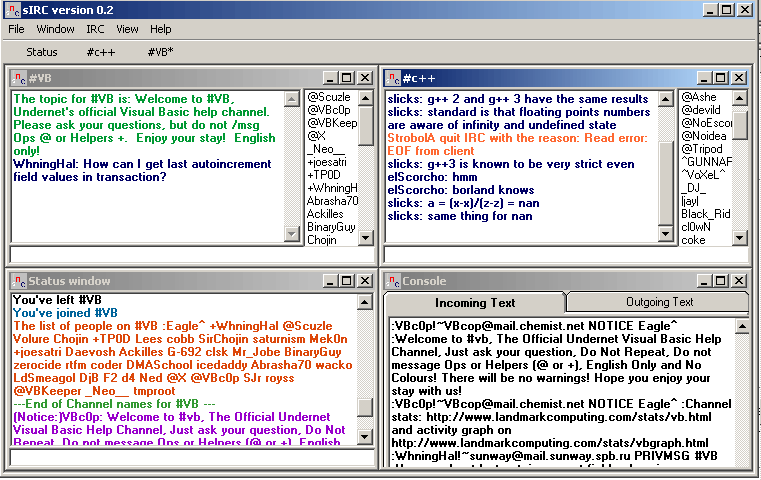Click the Console window title icon

[393, 281]
